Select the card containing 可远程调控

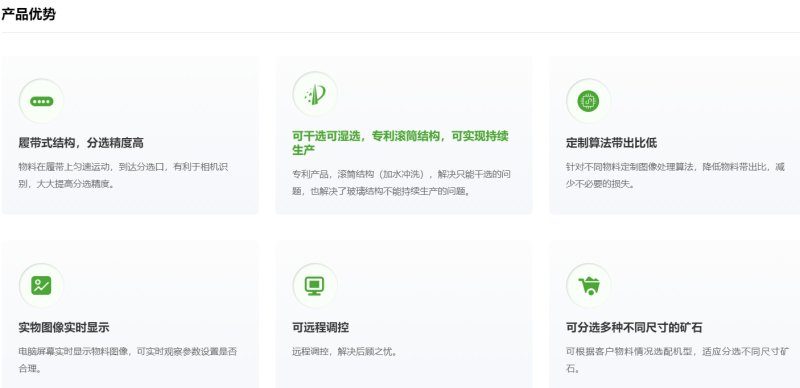click(x=404, y=314)
